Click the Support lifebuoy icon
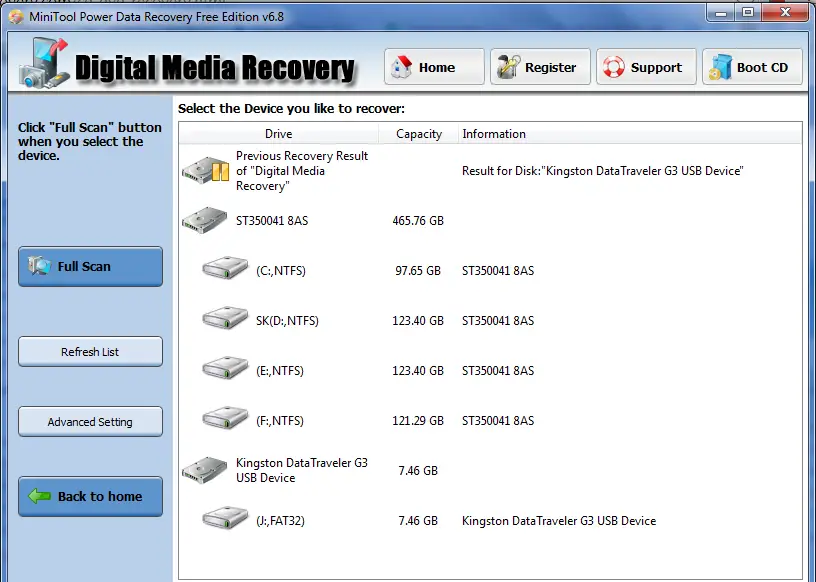 coord(614,67)
